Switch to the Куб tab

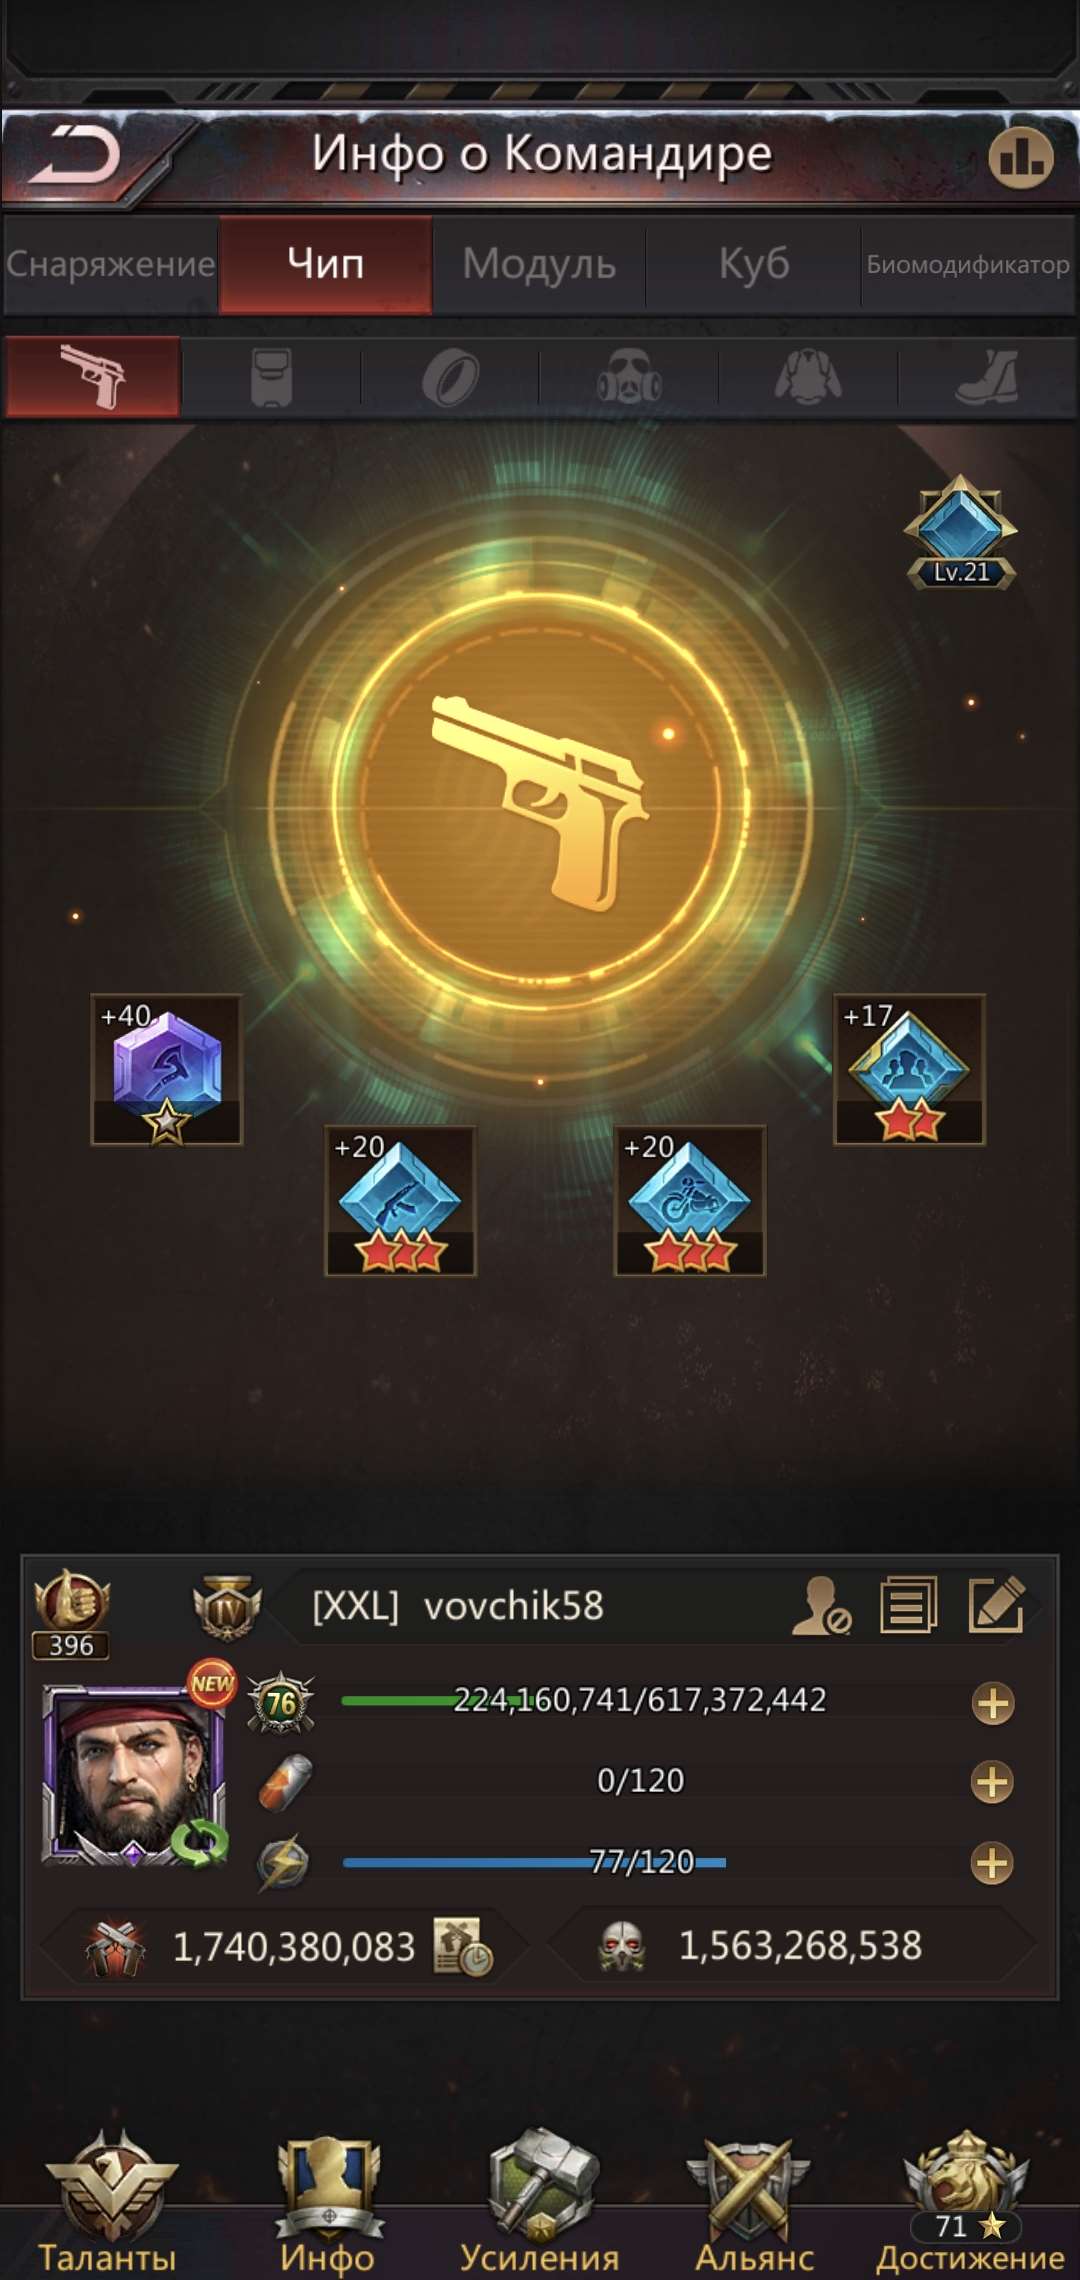click(754, 264)
